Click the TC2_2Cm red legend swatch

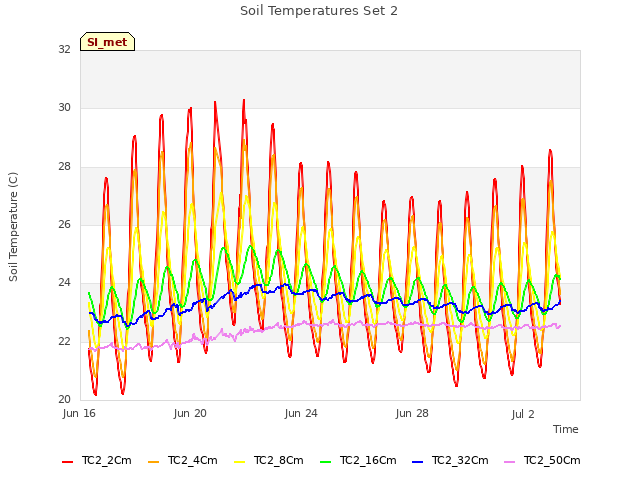pyautogui.click(x=67, y=462)
